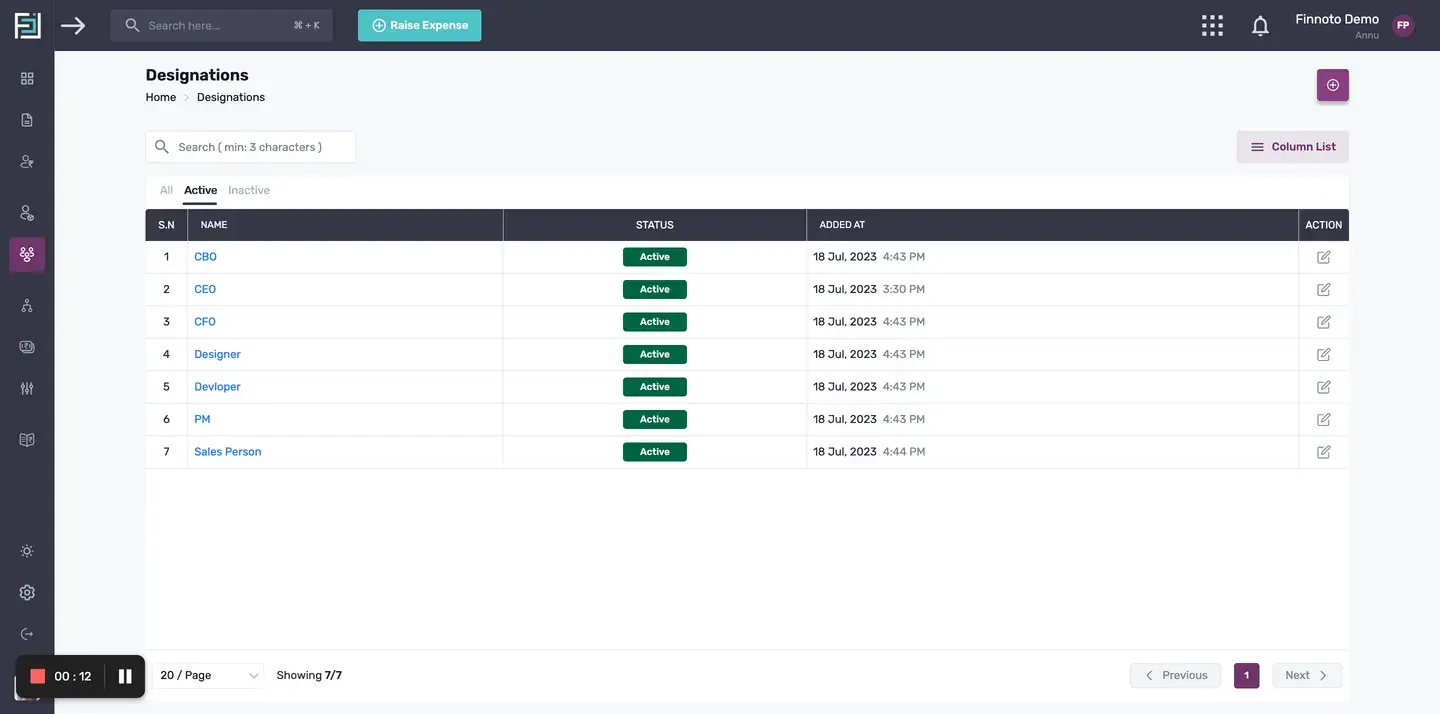This screenshot has height=714, width=1440.
Task: Pause the screen recording
Action: (125, 676)
